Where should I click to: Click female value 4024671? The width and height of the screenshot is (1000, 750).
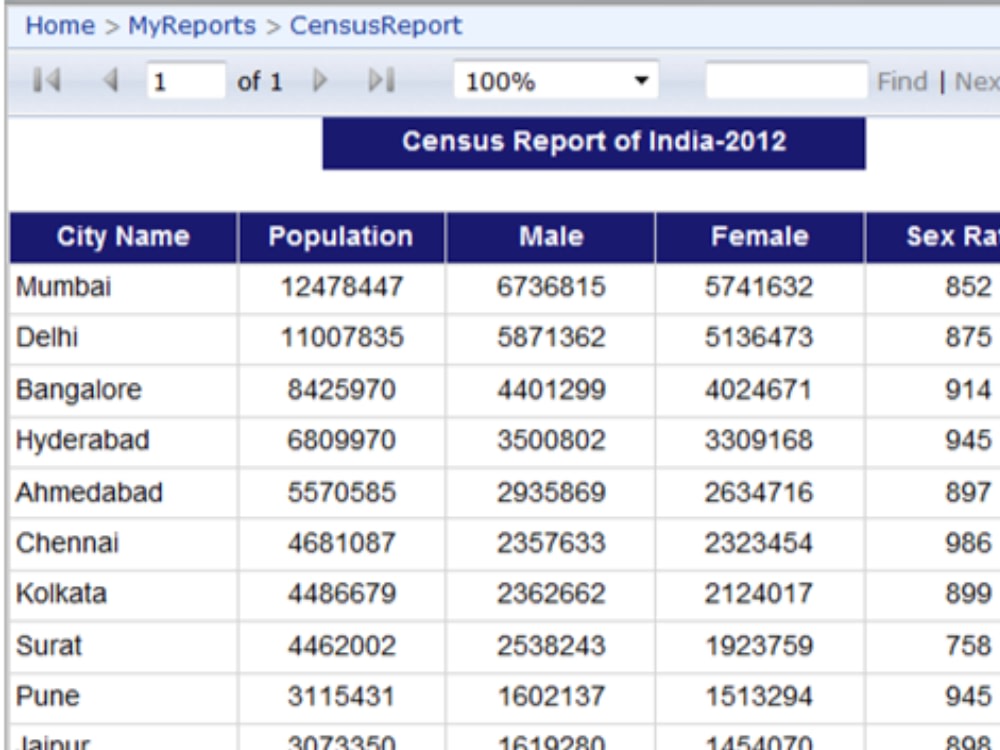click(x=759, y=390)
